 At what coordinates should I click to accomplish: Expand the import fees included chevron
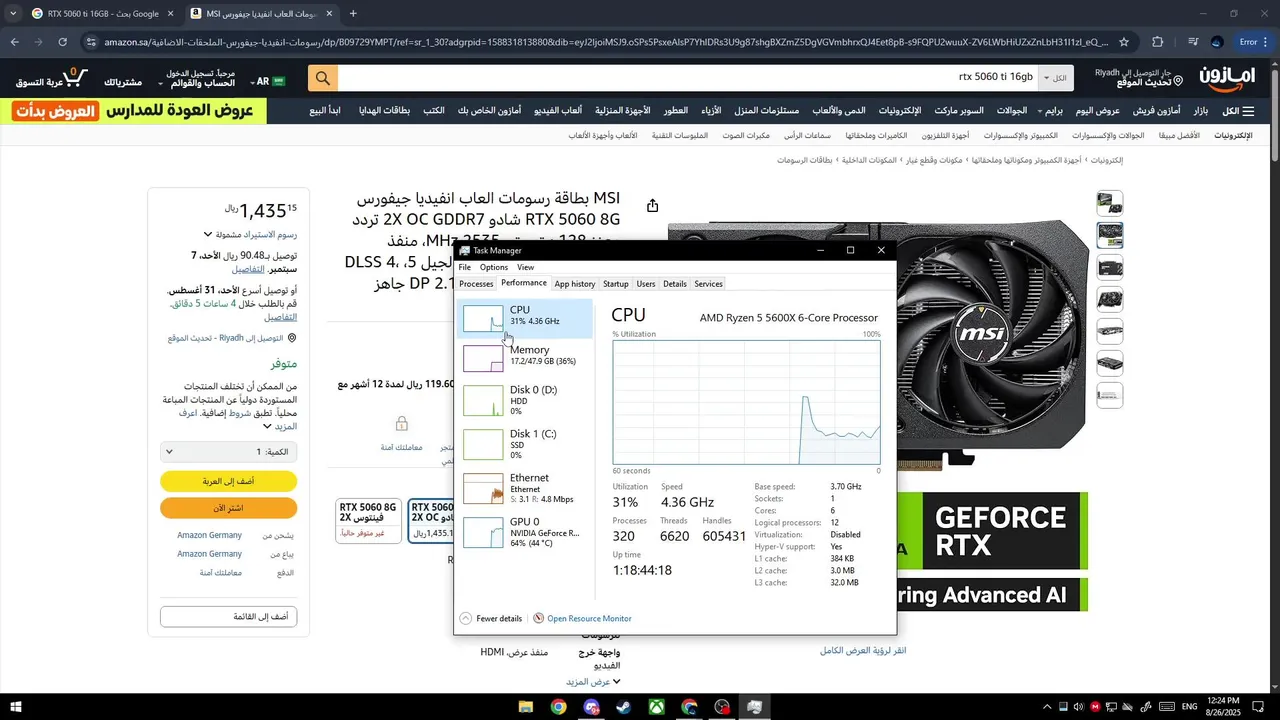point(208,235)
